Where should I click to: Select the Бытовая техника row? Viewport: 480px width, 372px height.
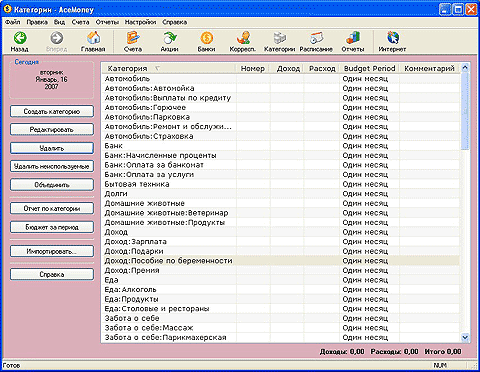[x=281, y=184]
